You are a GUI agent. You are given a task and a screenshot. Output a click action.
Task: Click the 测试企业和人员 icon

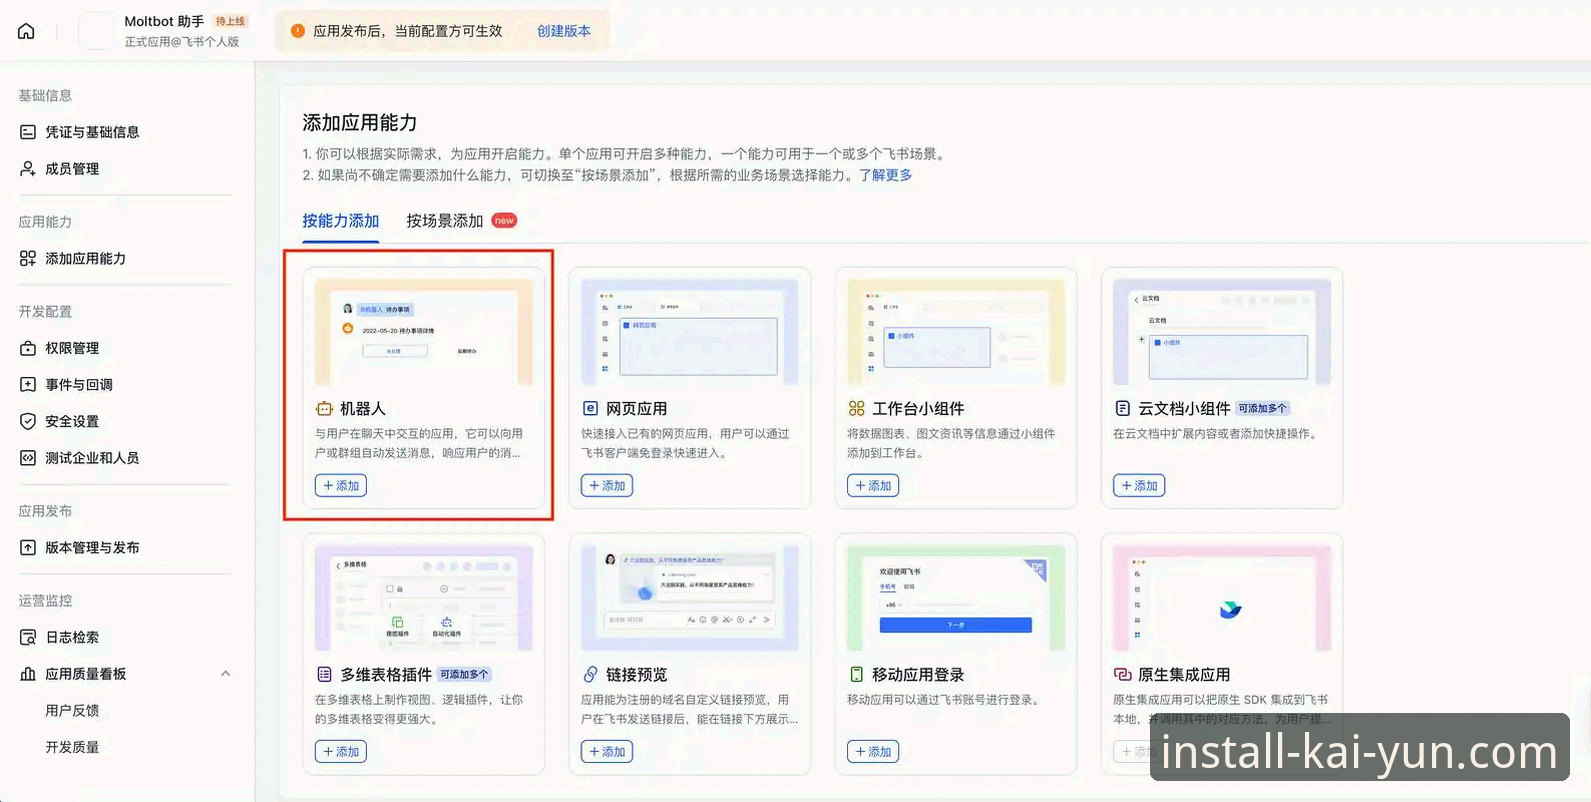coord(28,458)
